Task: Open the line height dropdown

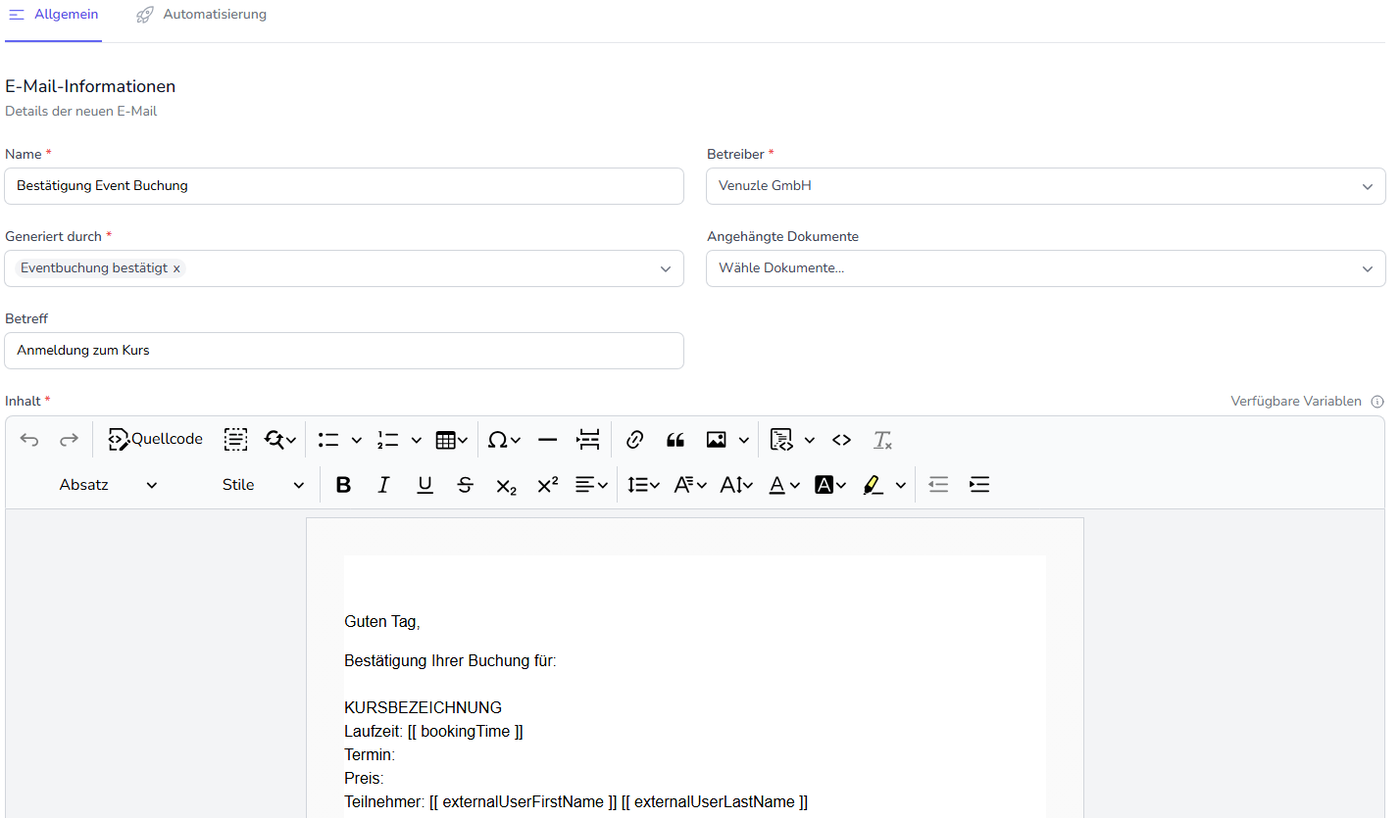Action: (x=643, y=485)
